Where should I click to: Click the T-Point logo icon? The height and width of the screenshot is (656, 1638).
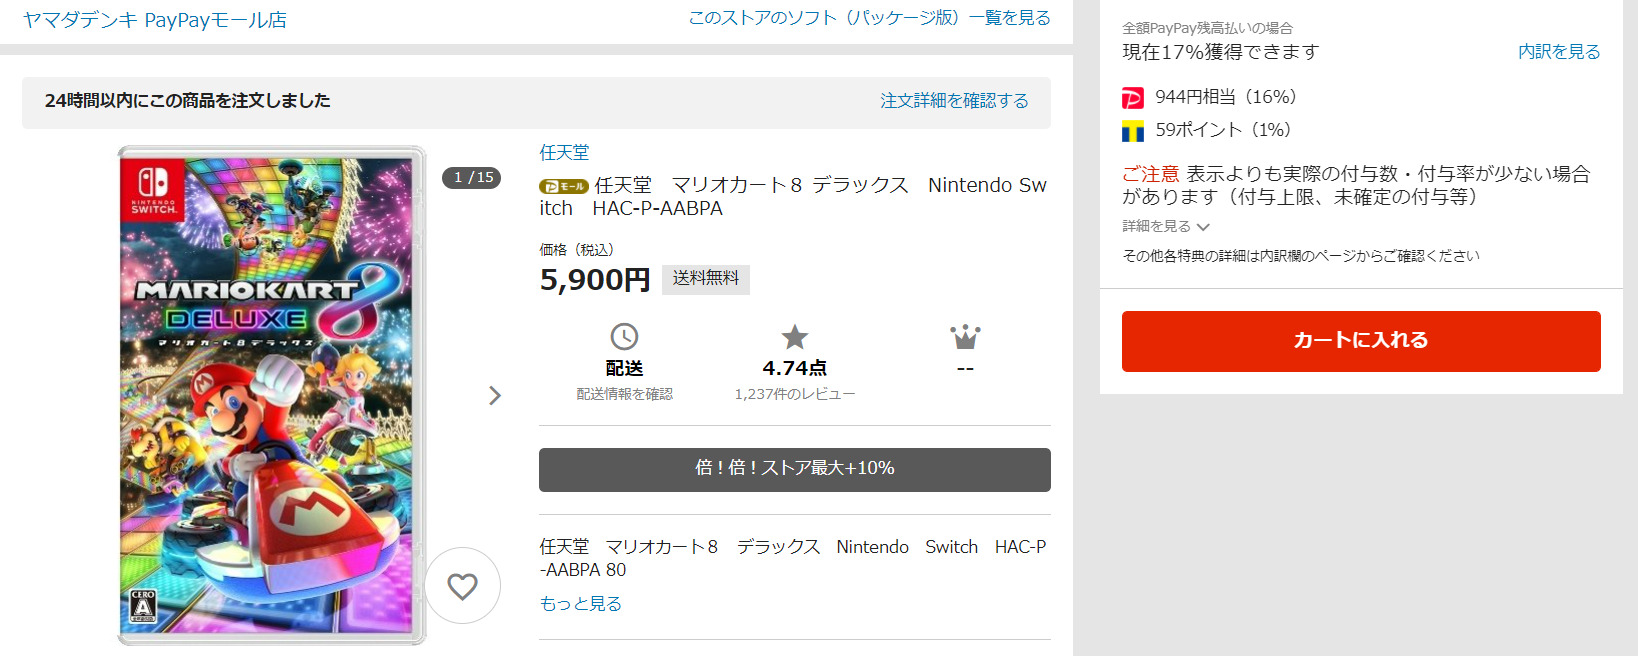point(1133,131)
